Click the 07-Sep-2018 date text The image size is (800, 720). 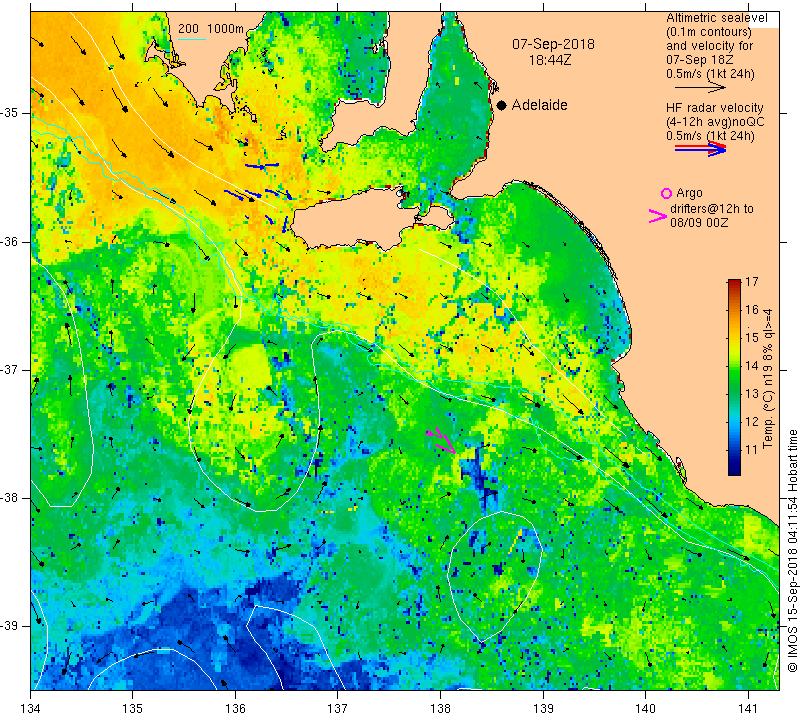553,44
